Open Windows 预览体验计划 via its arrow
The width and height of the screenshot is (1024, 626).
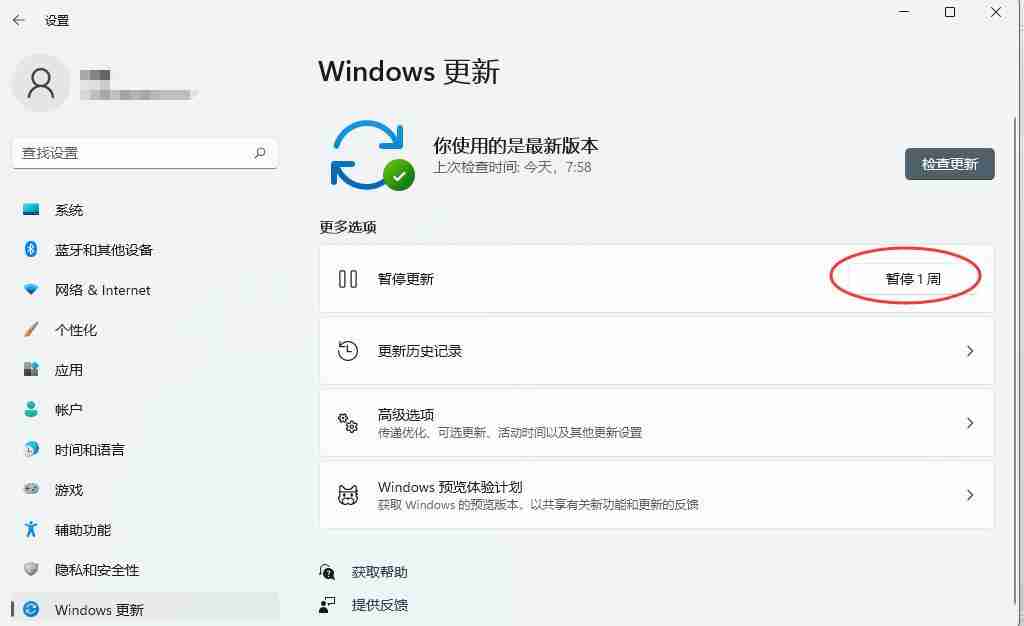(x=969, y=494)
